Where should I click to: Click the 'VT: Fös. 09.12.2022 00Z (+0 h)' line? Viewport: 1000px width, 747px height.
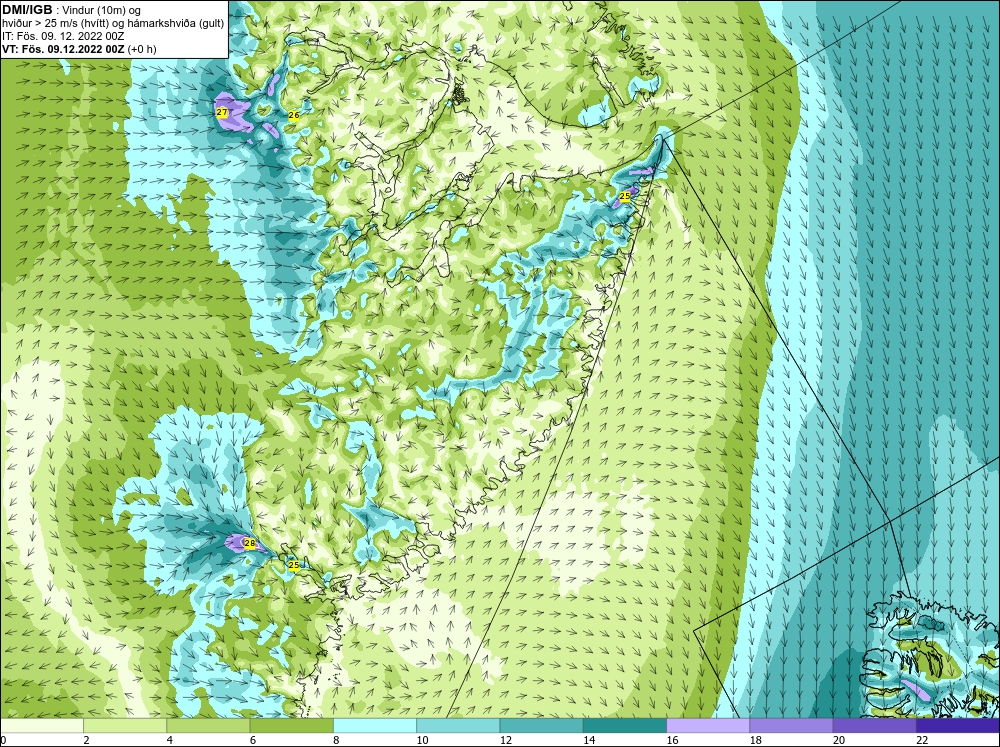point(79,49)
